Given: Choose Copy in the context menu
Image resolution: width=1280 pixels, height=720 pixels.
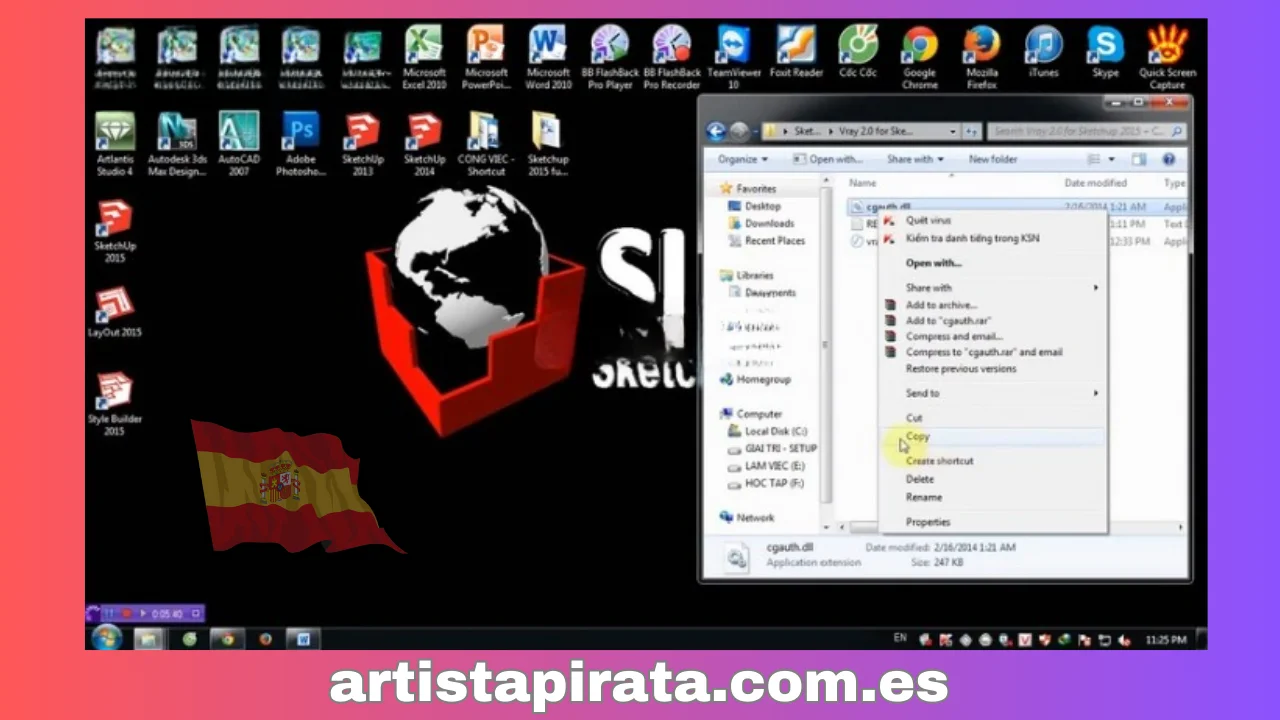Looking at the screenshot, I should point(993,437).
